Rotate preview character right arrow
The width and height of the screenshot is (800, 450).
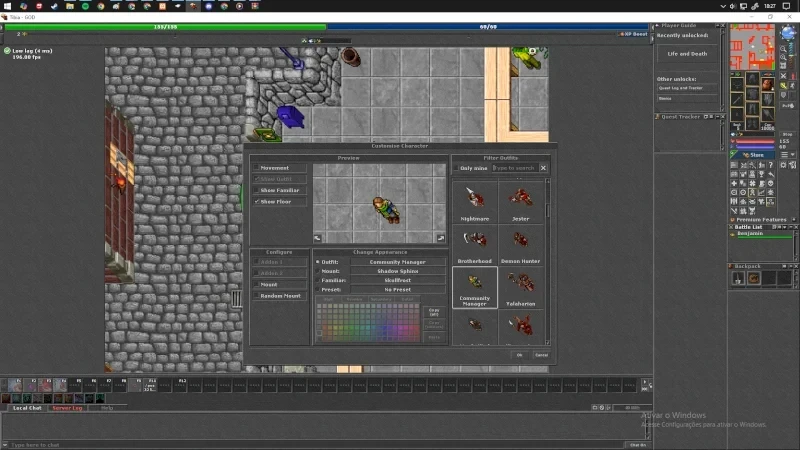point(441,238)
